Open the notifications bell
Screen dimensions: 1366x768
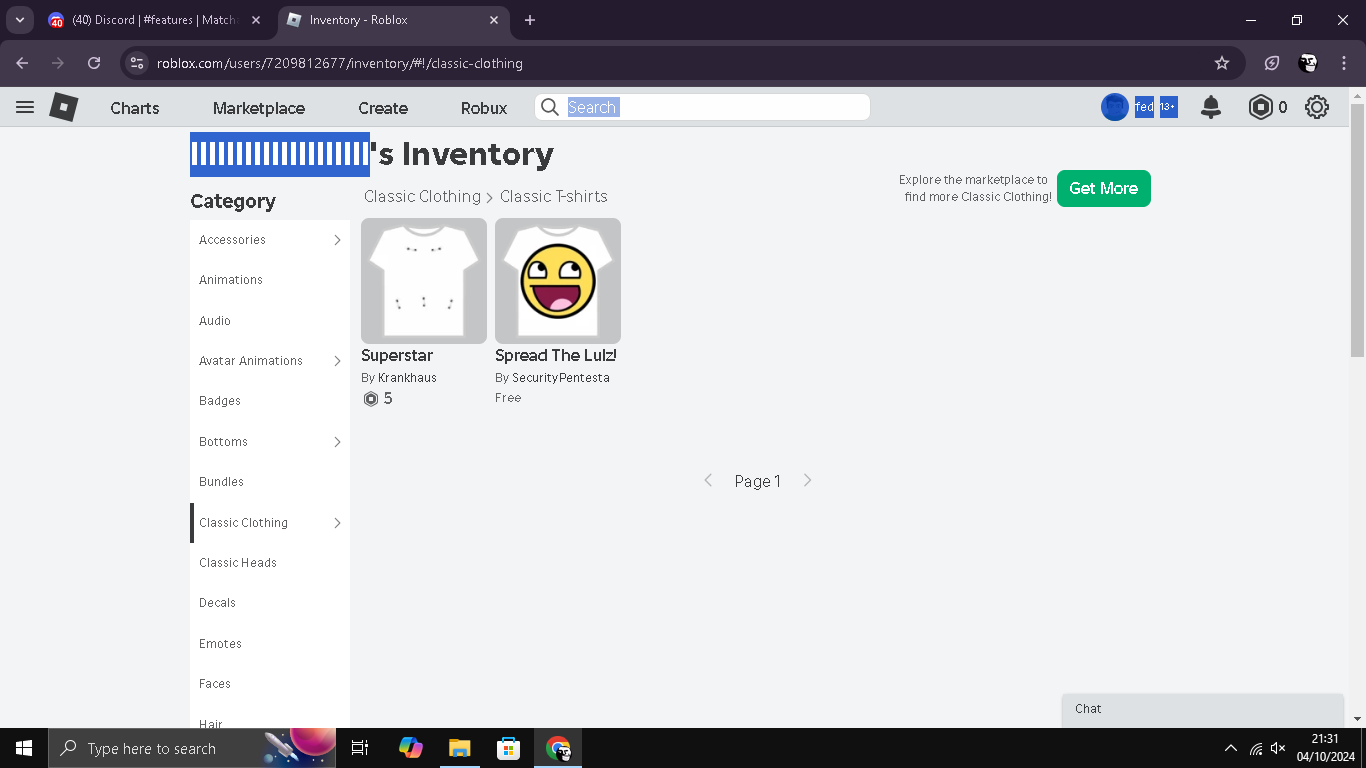[x=1211, y=107]
